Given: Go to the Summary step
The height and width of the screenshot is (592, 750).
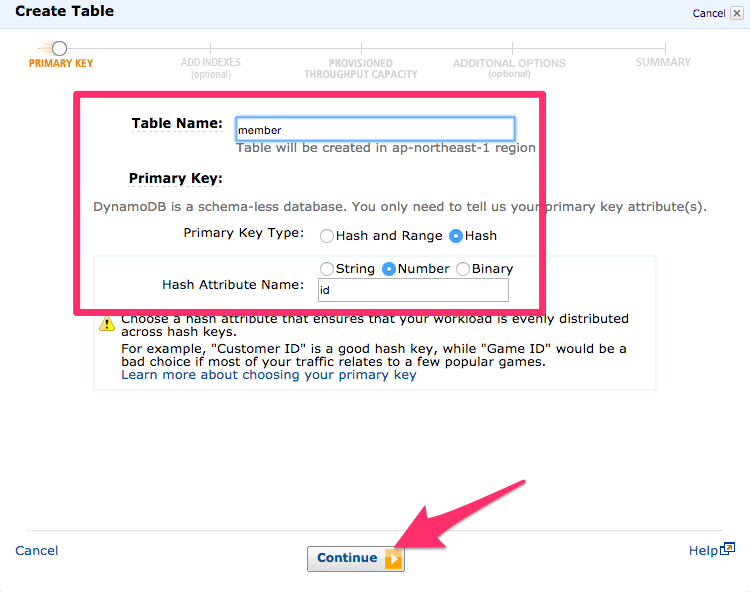Looking at the screenshot, I should tap(663, 62).
